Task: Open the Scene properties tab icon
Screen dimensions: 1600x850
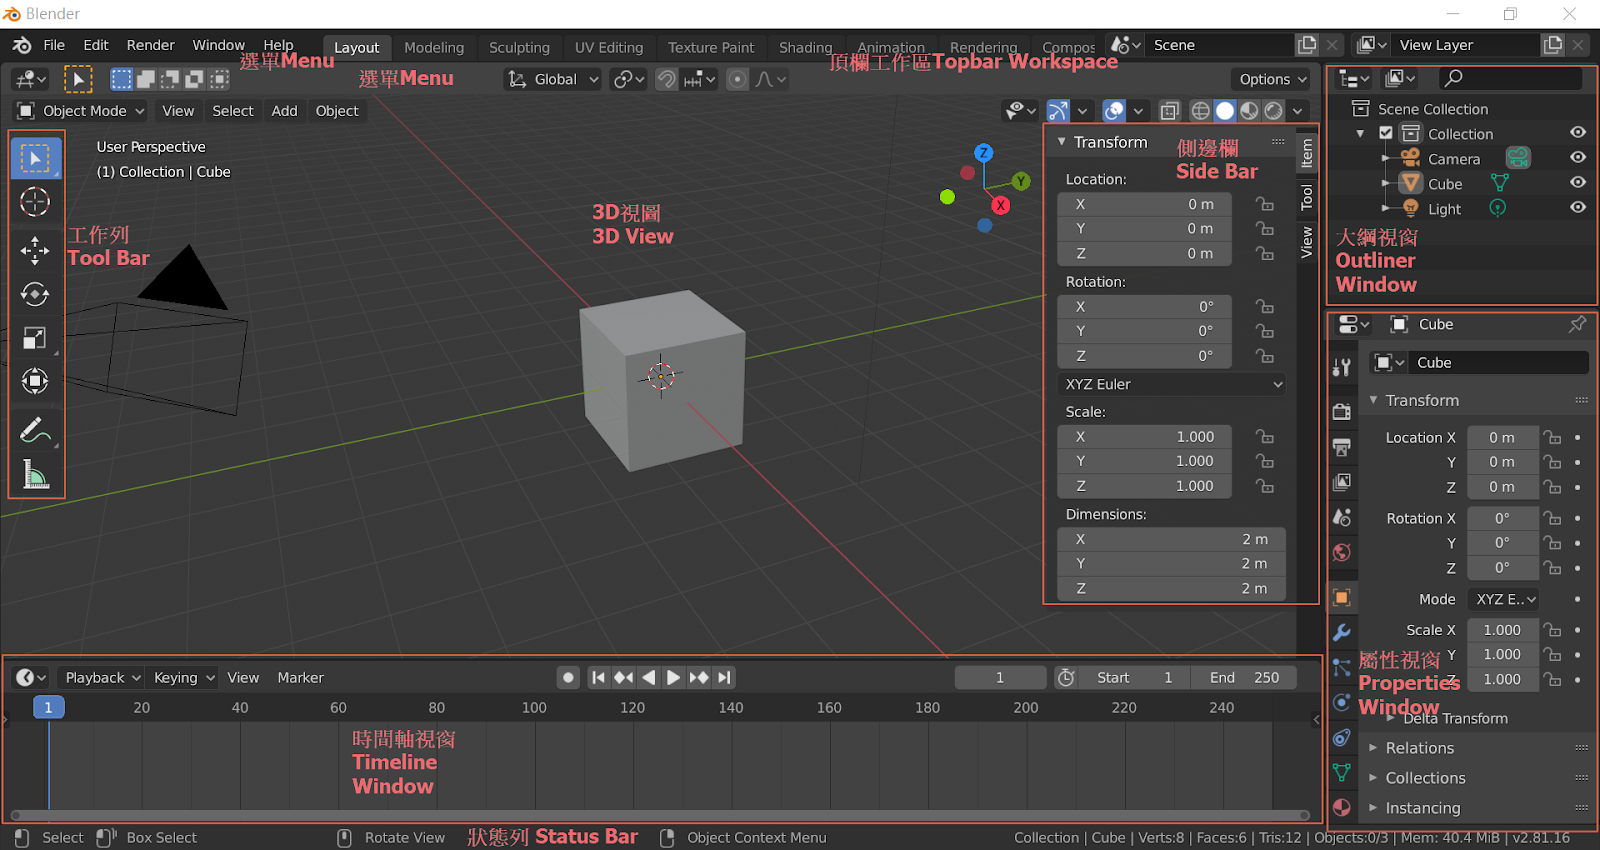Action: point(1342,517)
